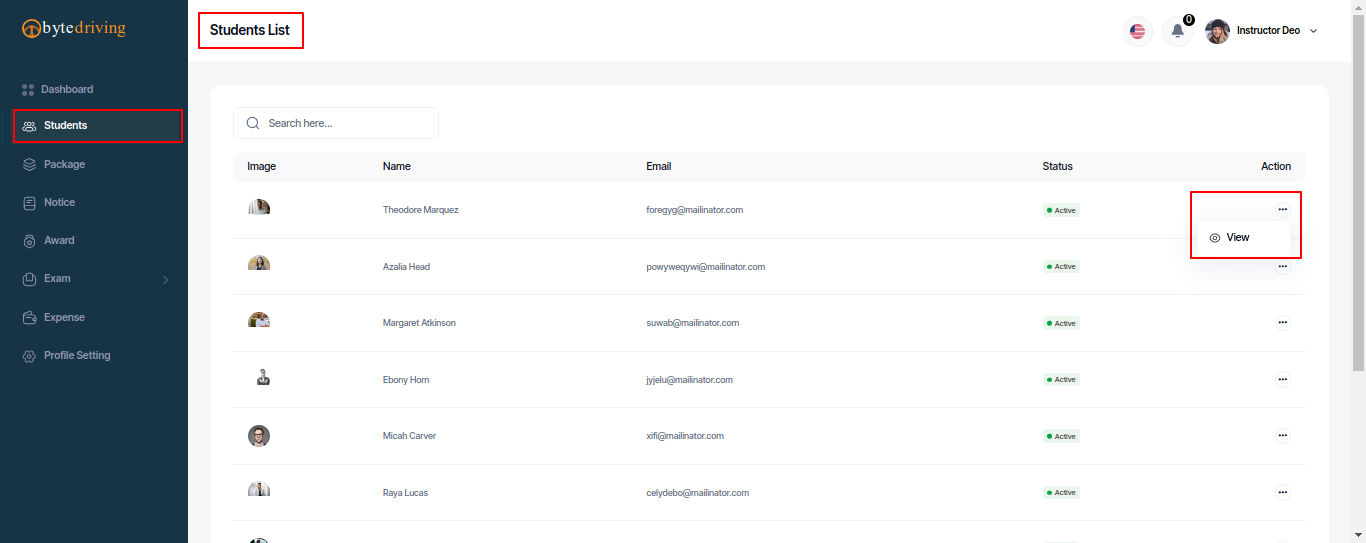Viewport: 1366px width, 543px height.
Task: Click email jyjelu@mailinator.com
Action: tap(689, 380)
